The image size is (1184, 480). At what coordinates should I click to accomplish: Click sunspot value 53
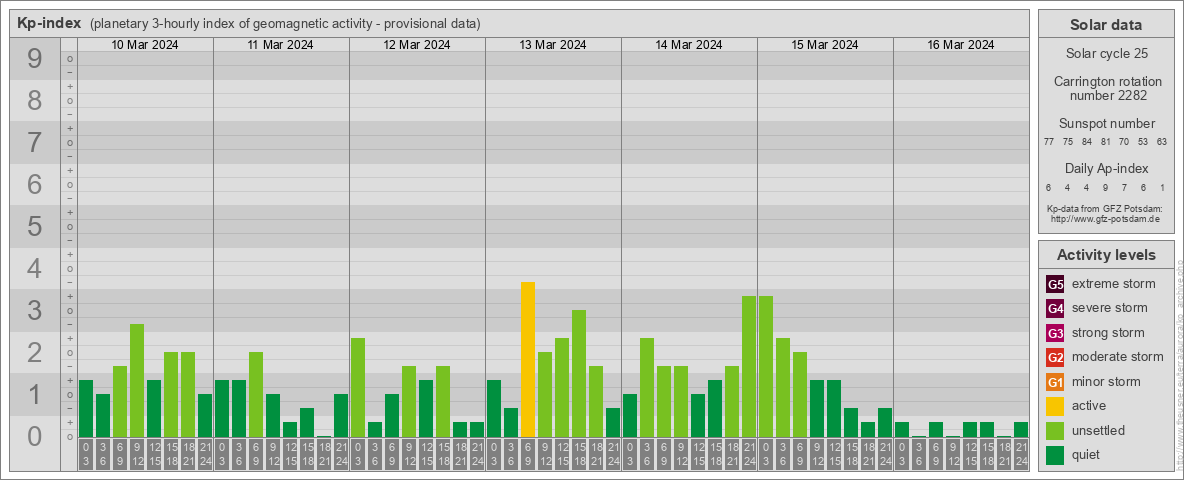[1143, 142]
